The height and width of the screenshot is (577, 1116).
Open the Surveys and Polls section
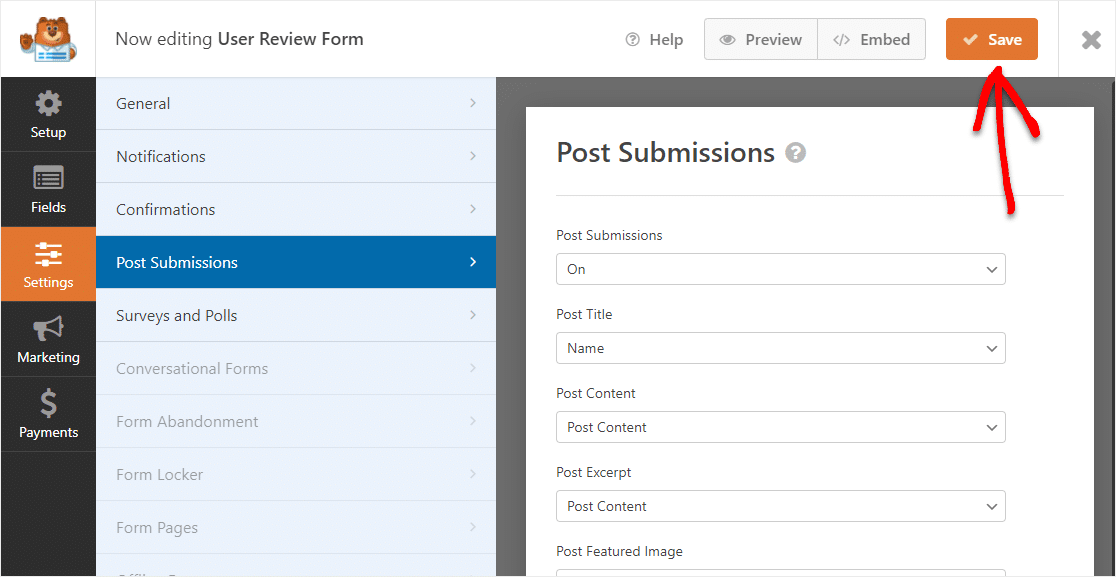[296, 315]
